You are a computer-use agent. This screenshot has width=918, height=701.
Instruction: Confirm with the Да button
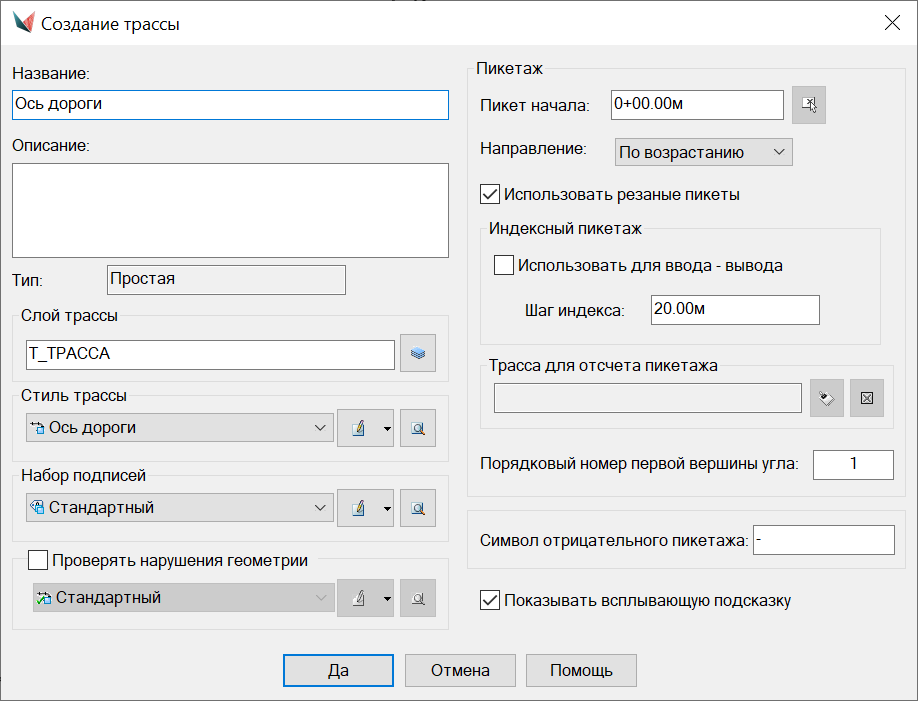(338, 670)
